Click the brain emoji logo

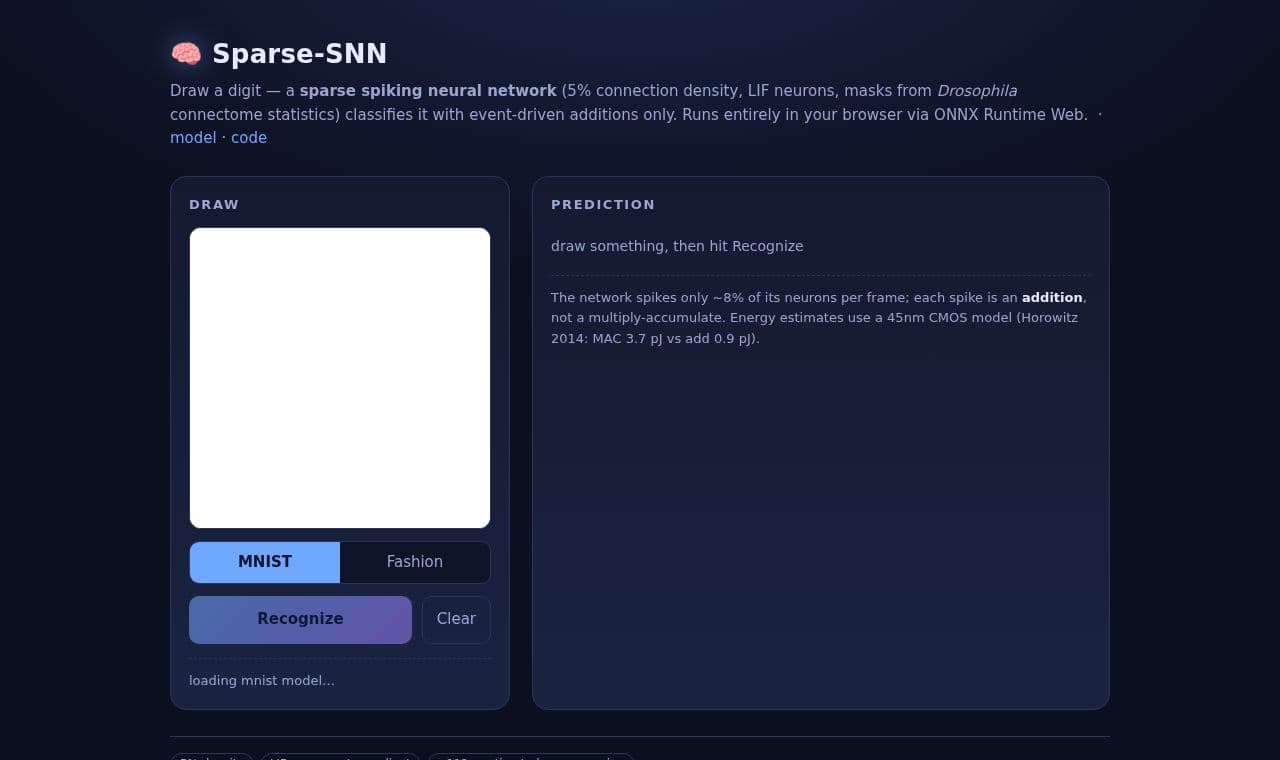coord(186,54)
